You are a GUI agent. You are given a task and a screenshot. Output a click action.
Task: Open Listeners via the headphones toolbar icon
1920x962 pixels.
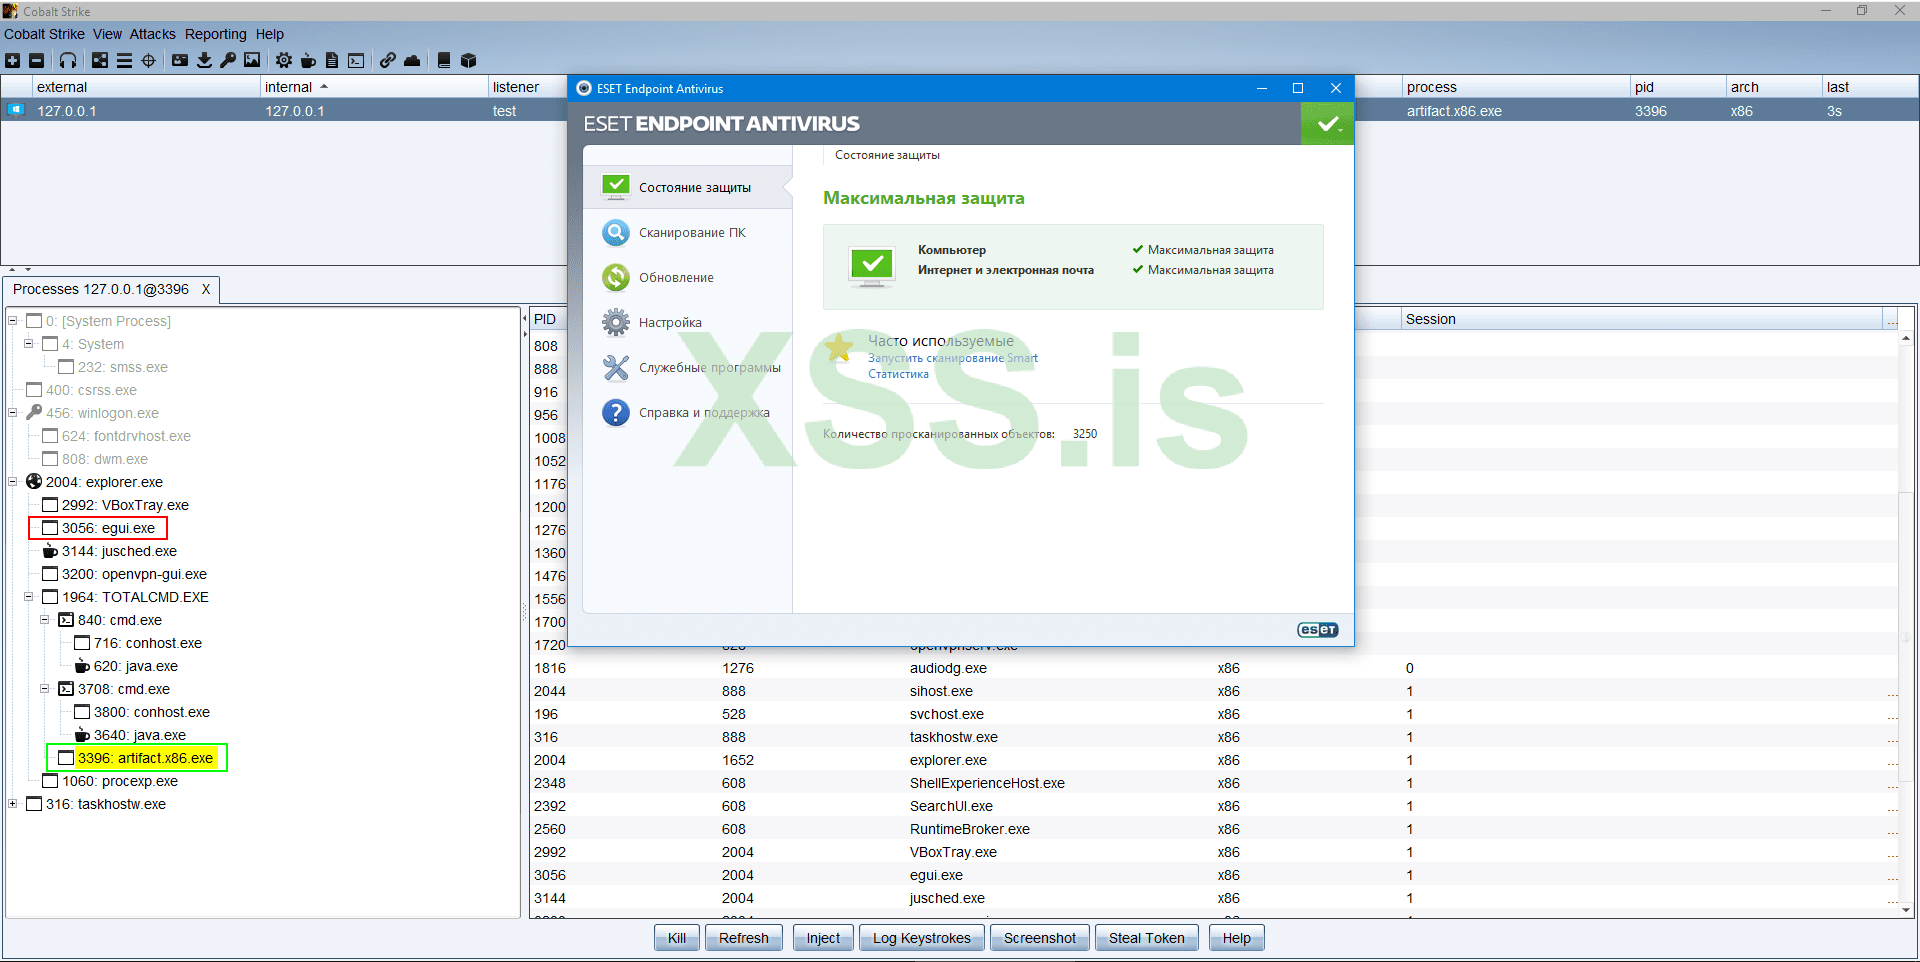[x=68, y=61]
